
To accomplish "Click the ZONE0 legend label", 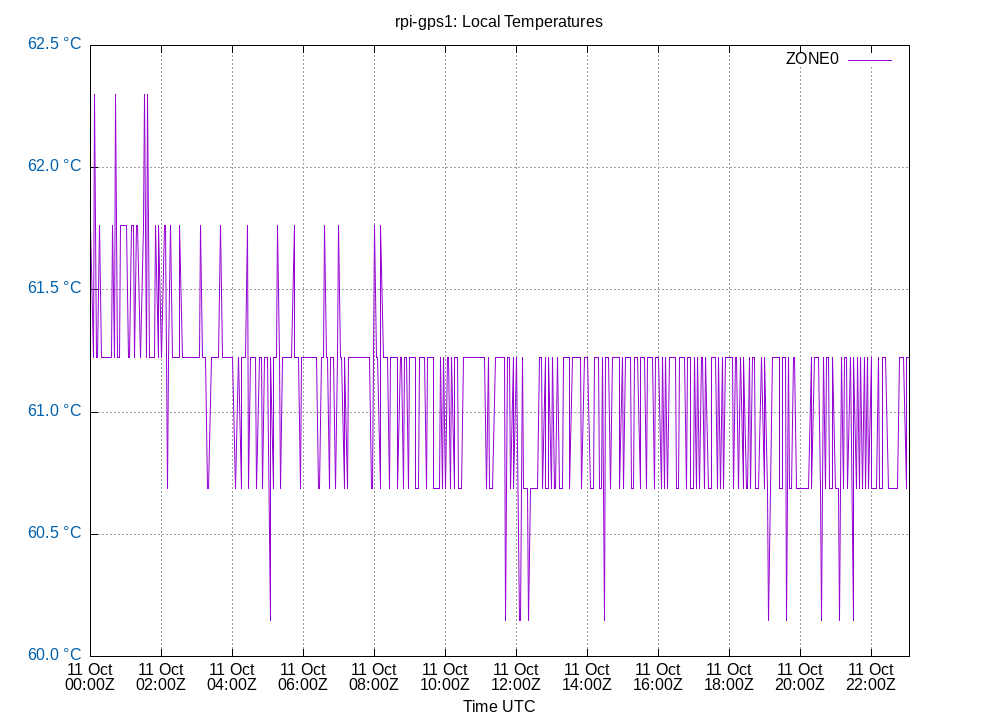I will (812, 59).
